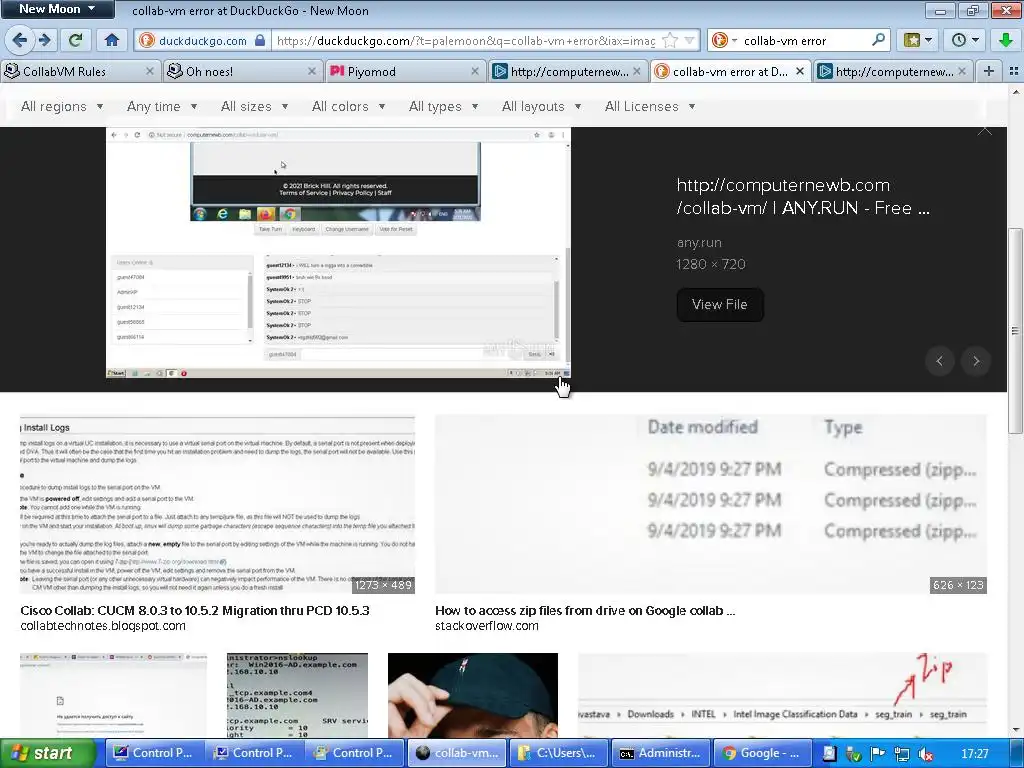Viewport: 1024px width, 768px height.
Task: Reload the current page
Action: 76,40
